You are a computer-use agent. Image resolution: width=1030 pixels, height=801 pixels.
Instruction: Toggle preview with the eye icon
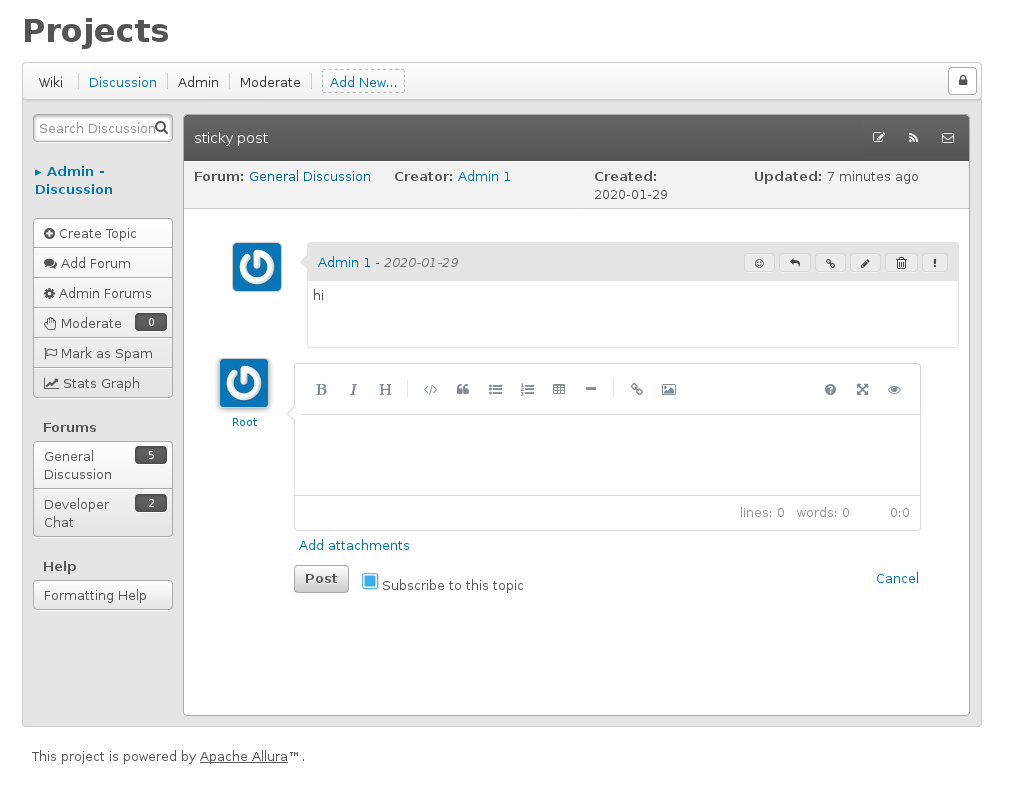tap(894, 390)
